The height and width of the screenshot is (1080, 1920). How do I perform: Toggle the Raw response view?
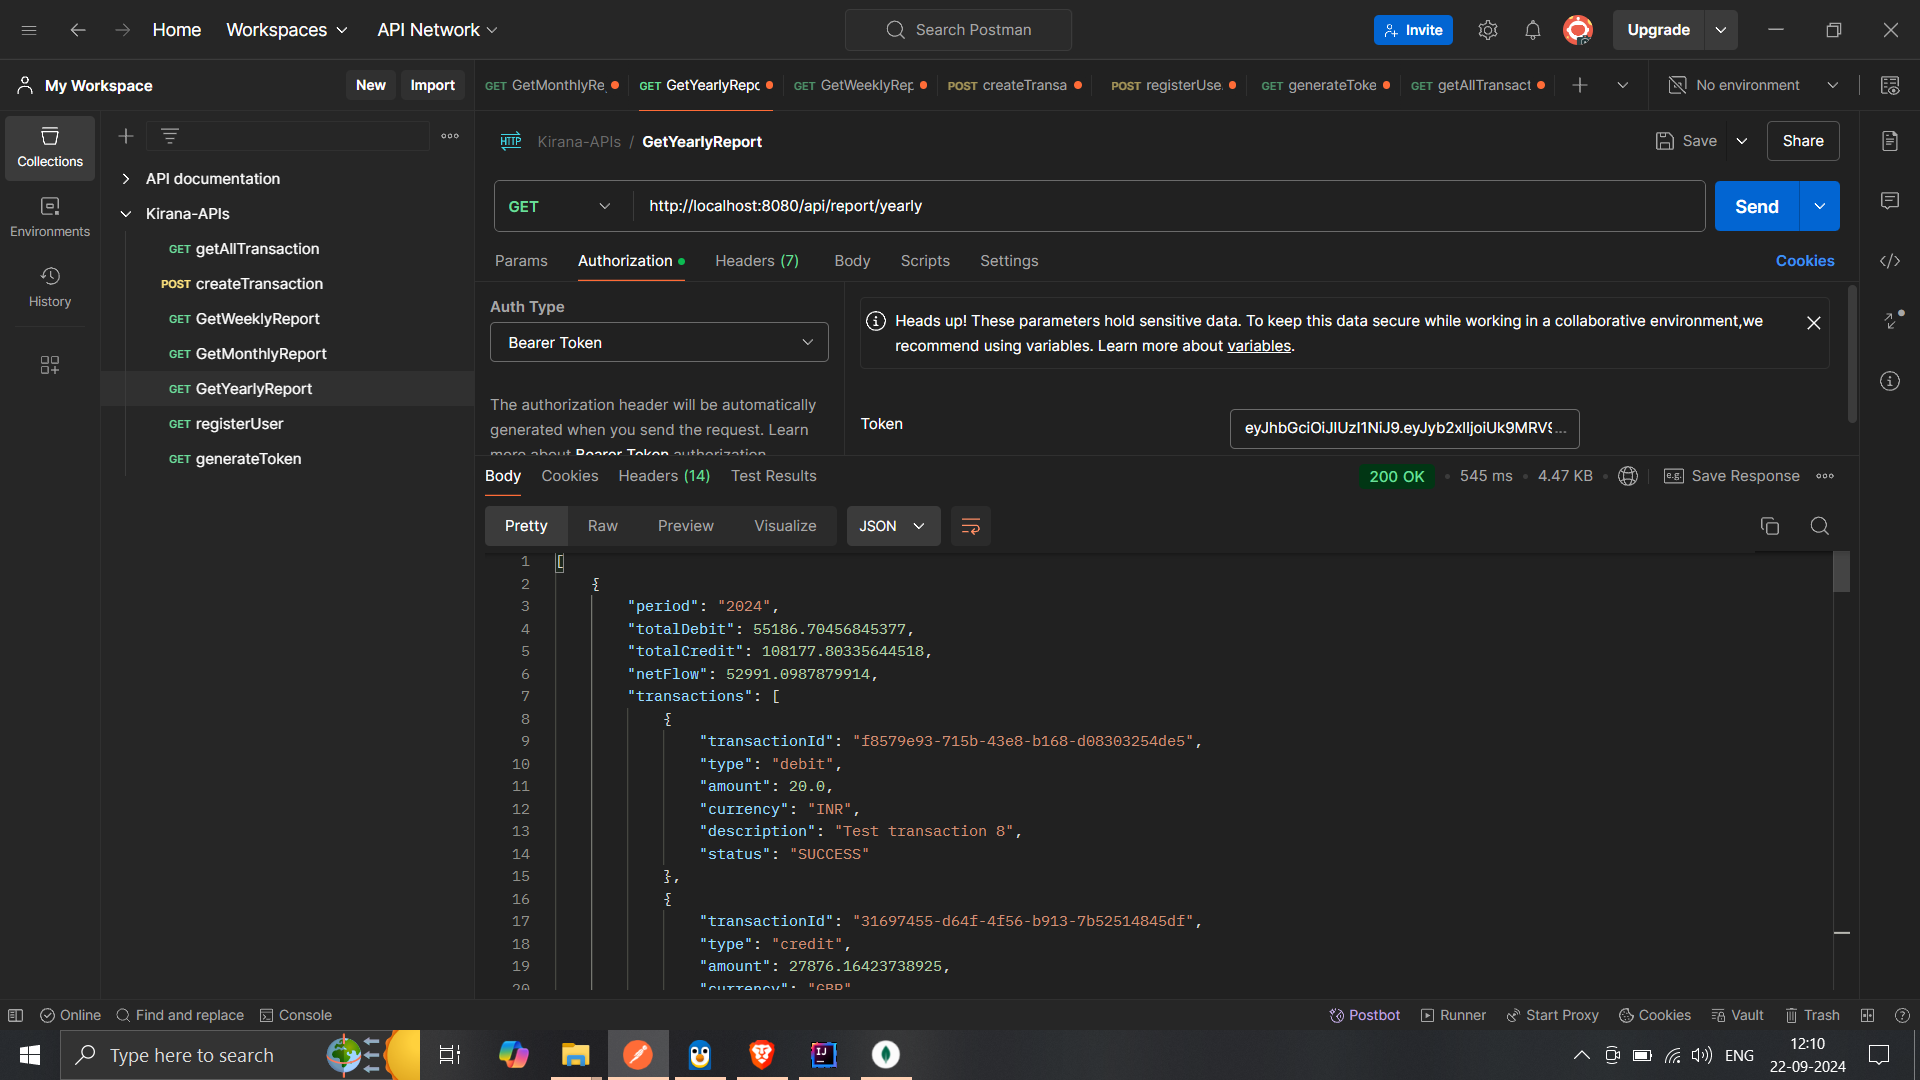click(603, 525)
